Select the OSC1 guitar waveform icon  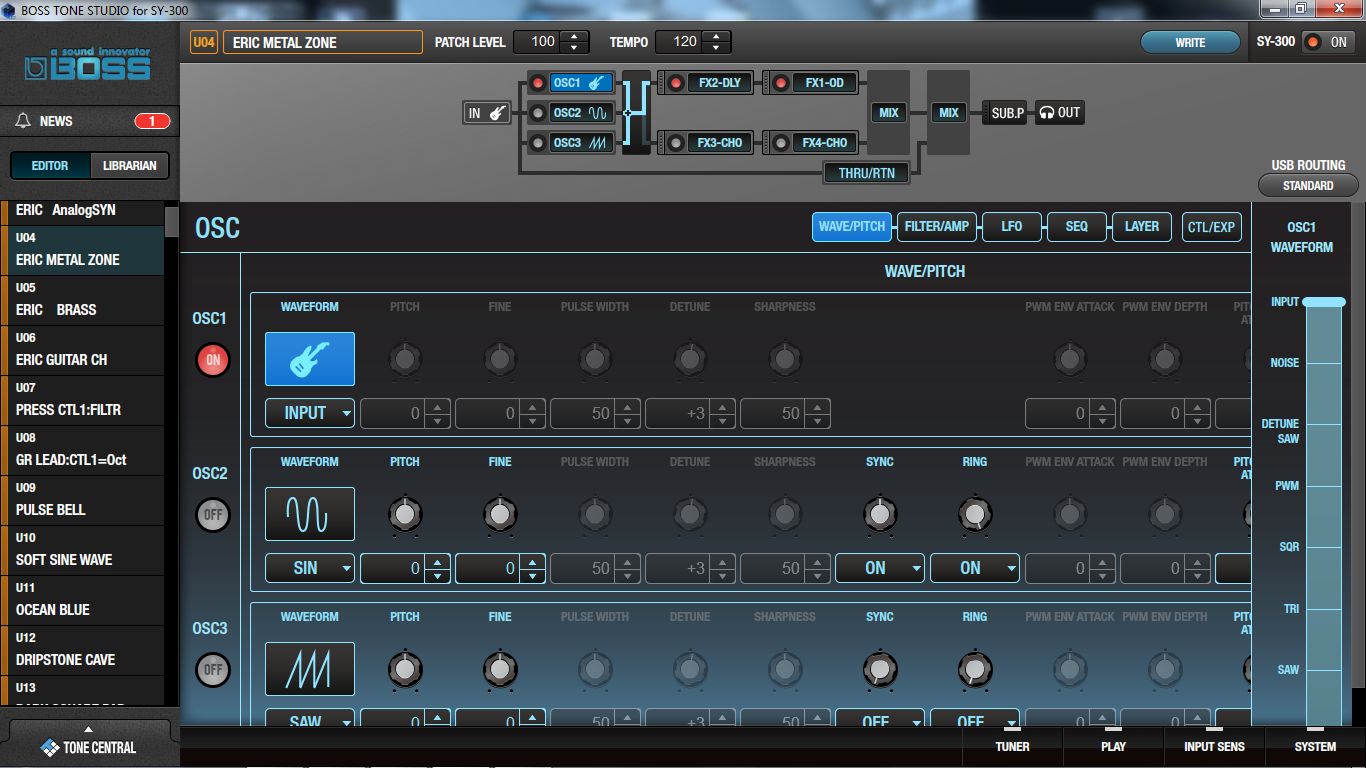(310, 359)
